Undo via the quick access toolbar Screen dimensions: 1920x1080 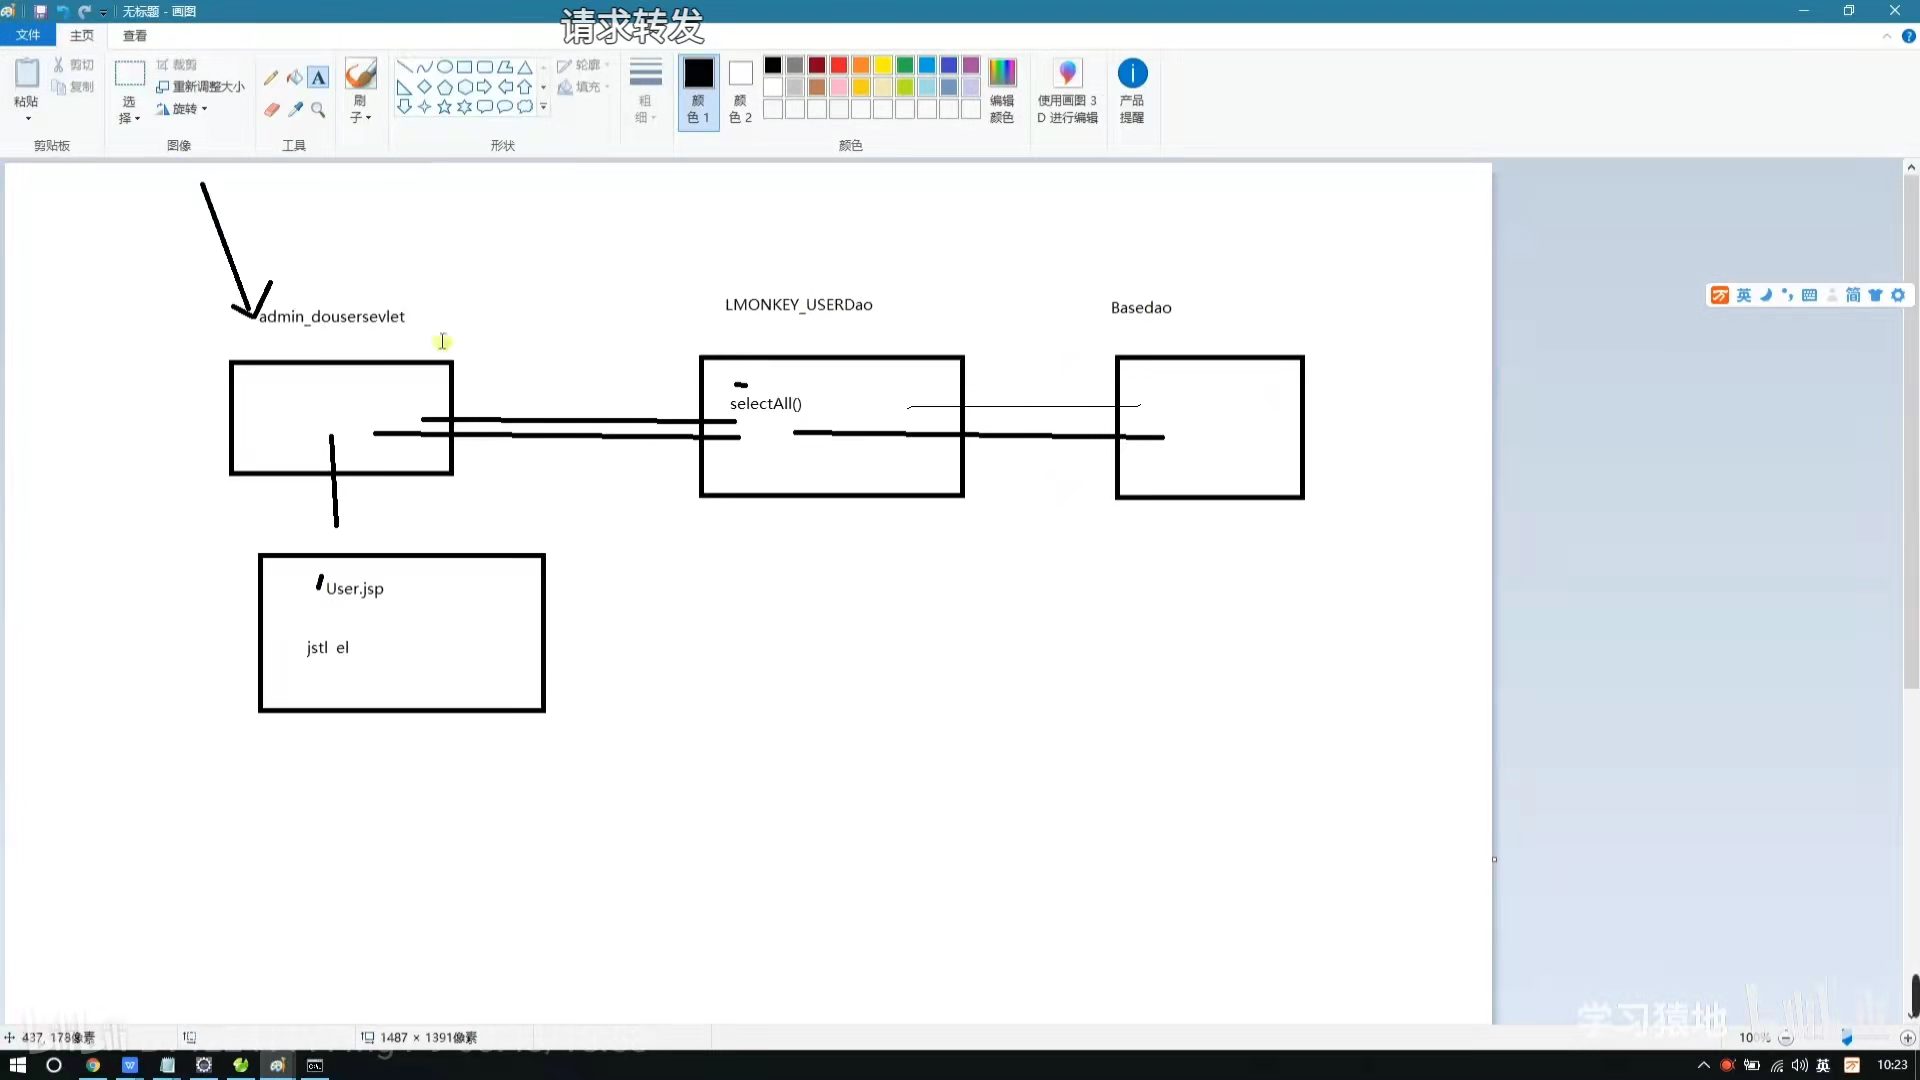tap(62, 11)
